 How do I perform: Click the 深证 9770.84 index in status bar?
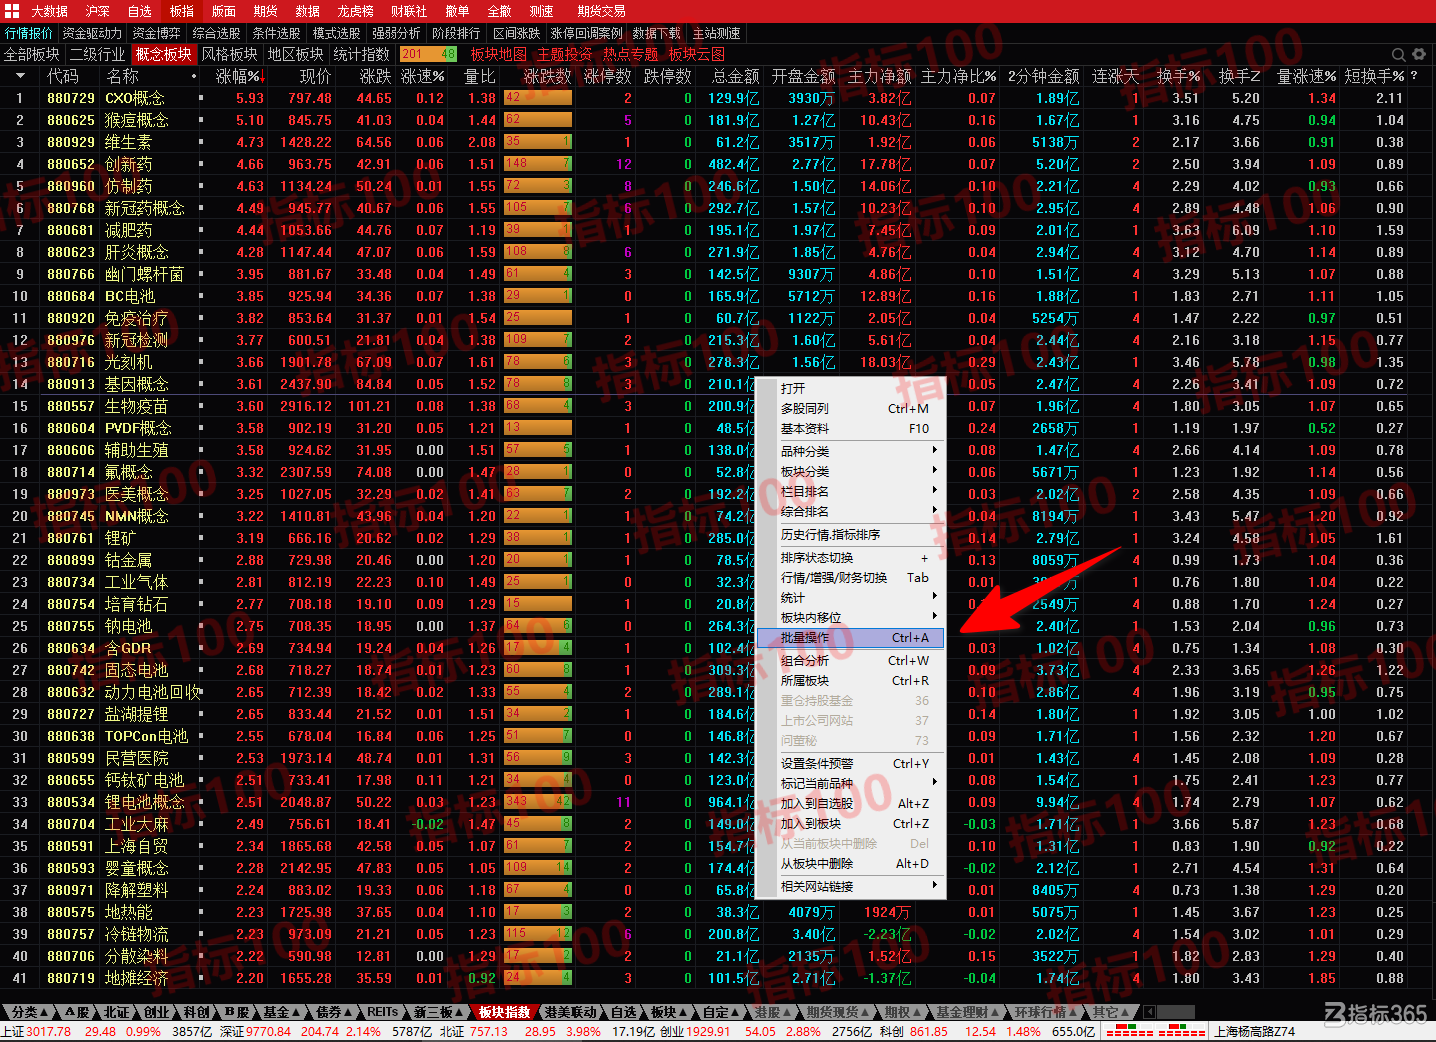255,1031
